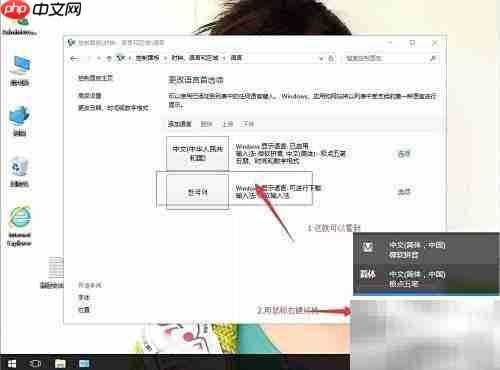
Task: Open Task View on the taskbar
Action: tap(35, 363)
